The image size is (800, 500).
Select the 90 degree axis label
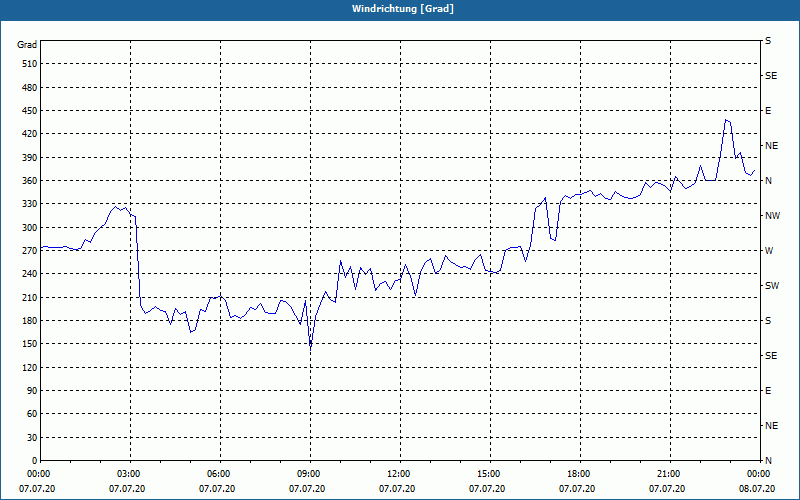(x=32, y=391)
